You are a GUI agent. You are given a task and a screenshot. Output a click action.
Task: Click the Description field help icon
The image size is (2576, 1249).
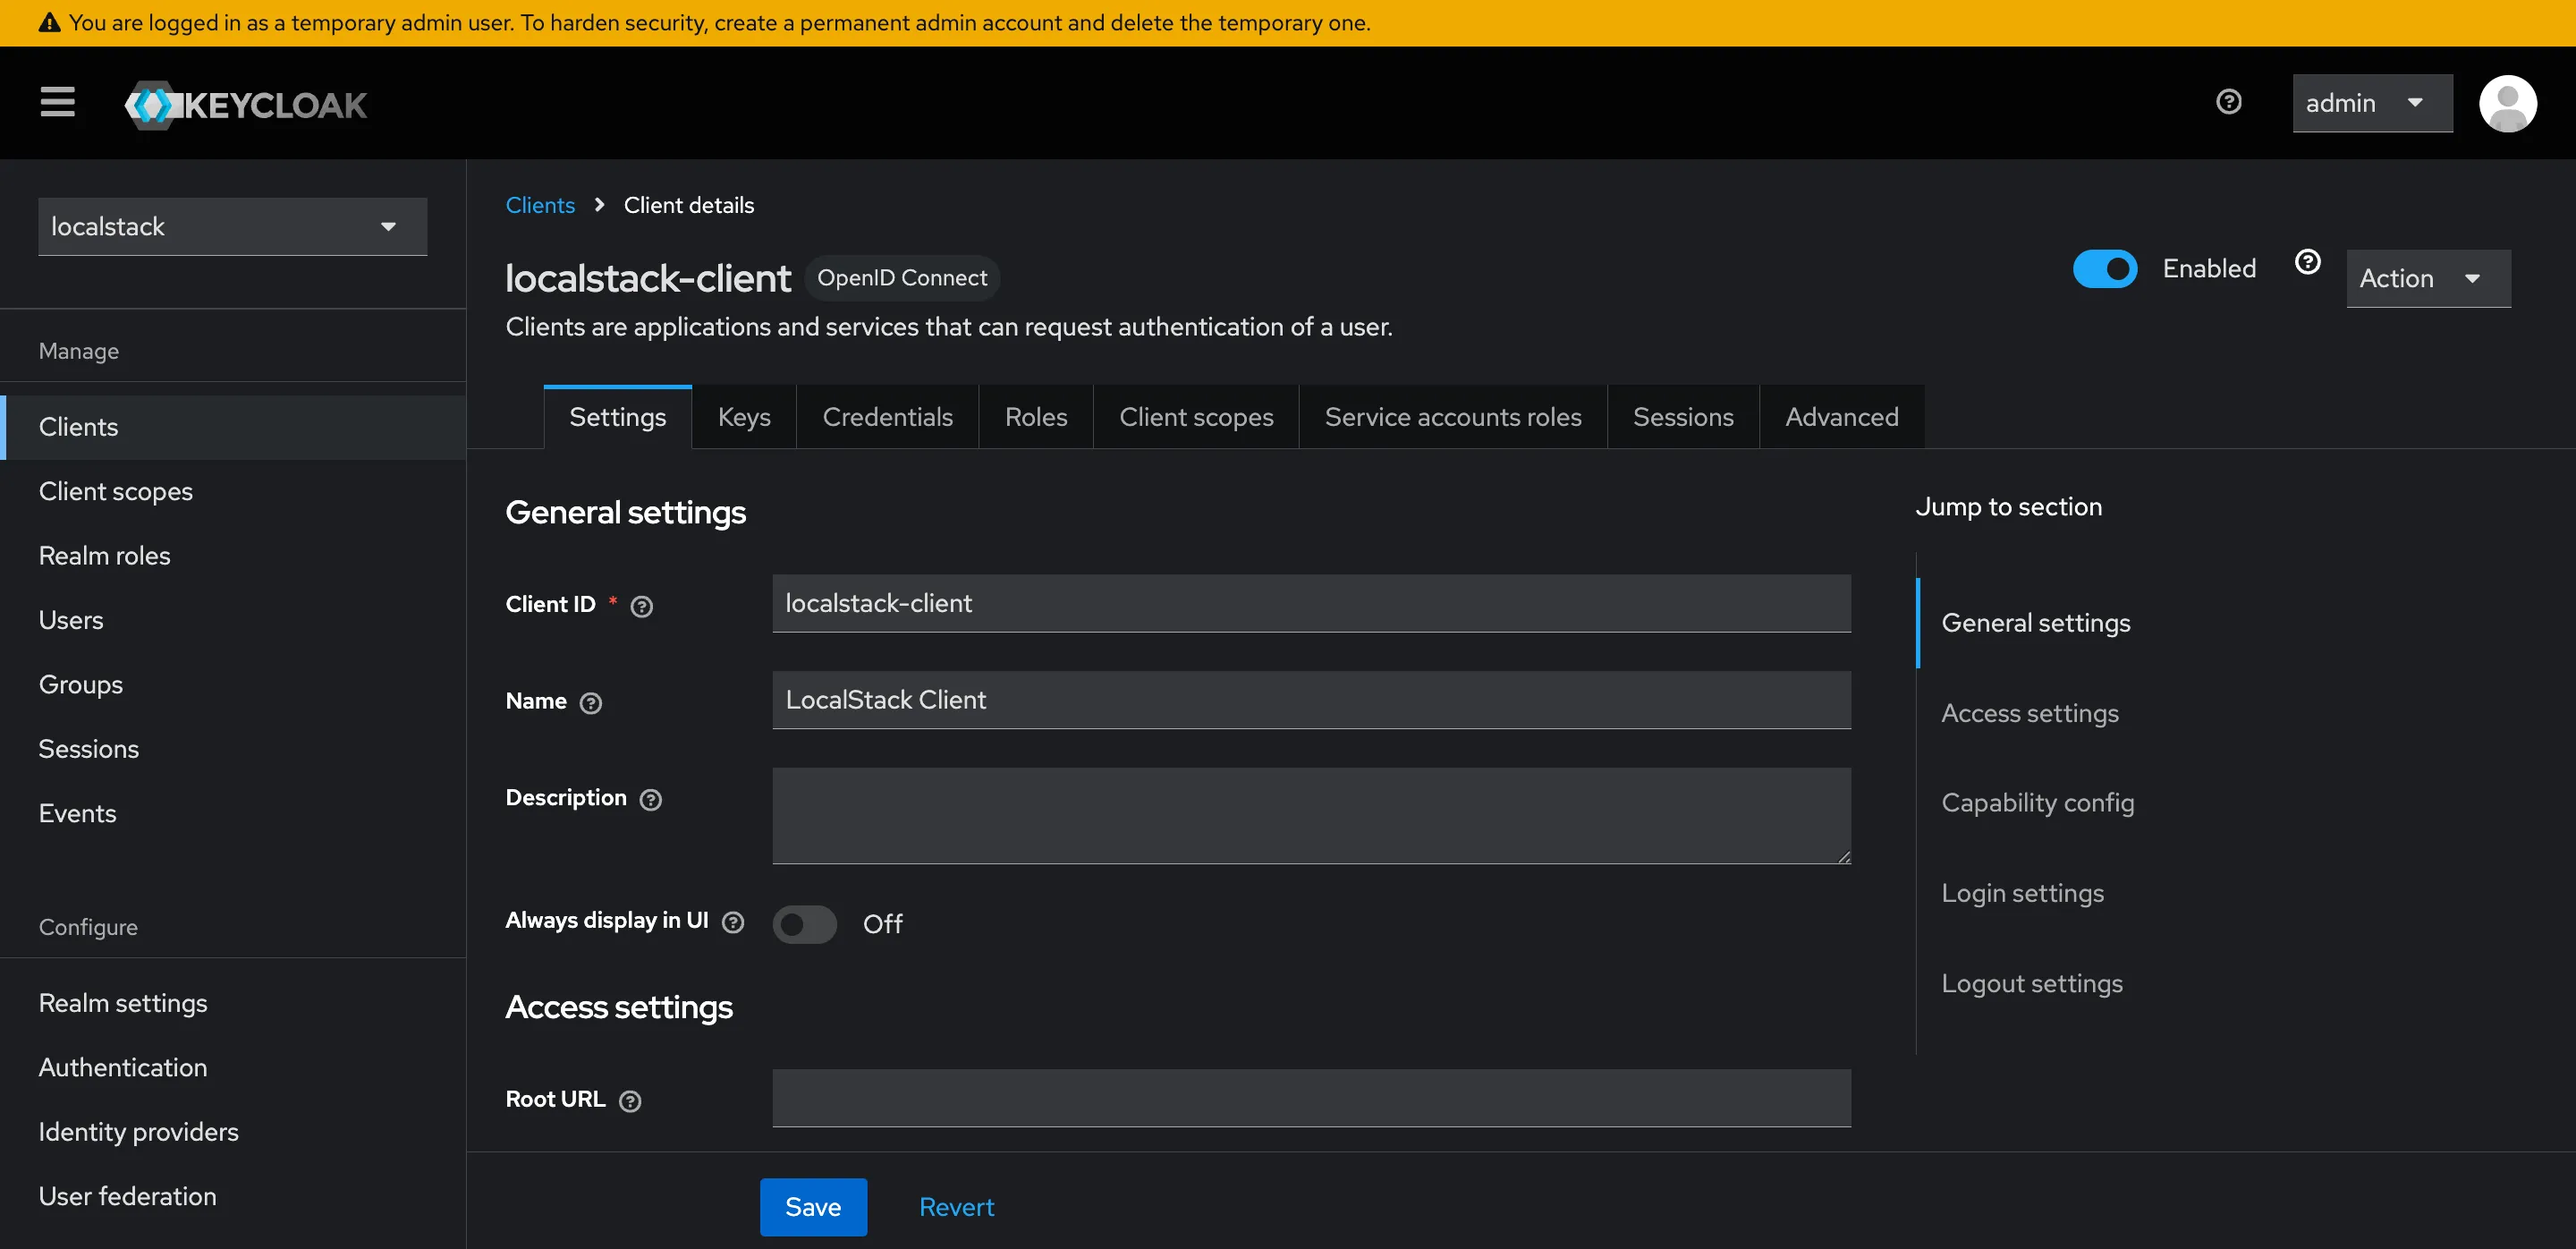pyautogui.click(x=650, y=800)
